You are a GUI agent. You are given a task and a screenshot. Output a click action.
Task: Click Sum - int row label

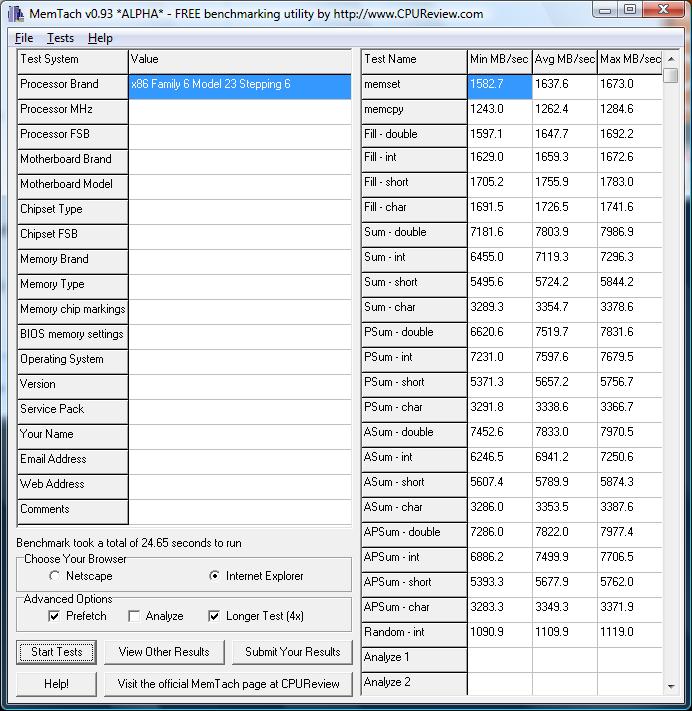pyautogui.click(x=414, y=259)
